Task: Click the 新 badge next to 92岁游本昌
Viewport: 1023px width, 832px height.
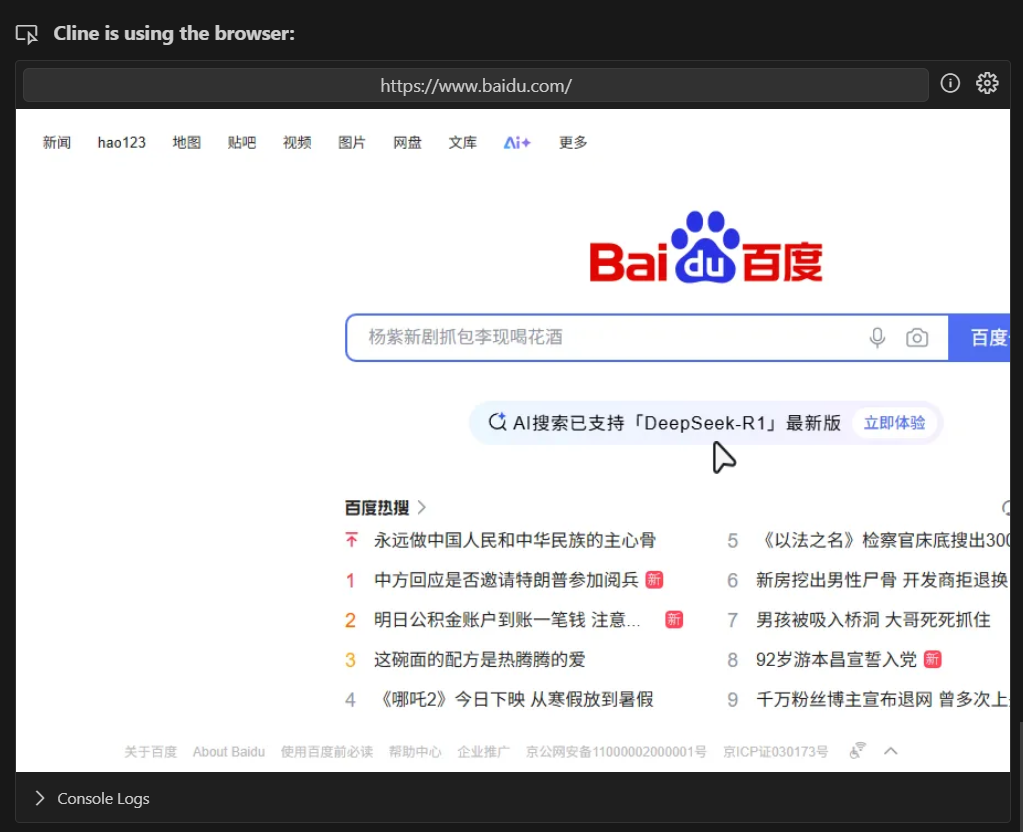Action: click(x=933, y=659)
